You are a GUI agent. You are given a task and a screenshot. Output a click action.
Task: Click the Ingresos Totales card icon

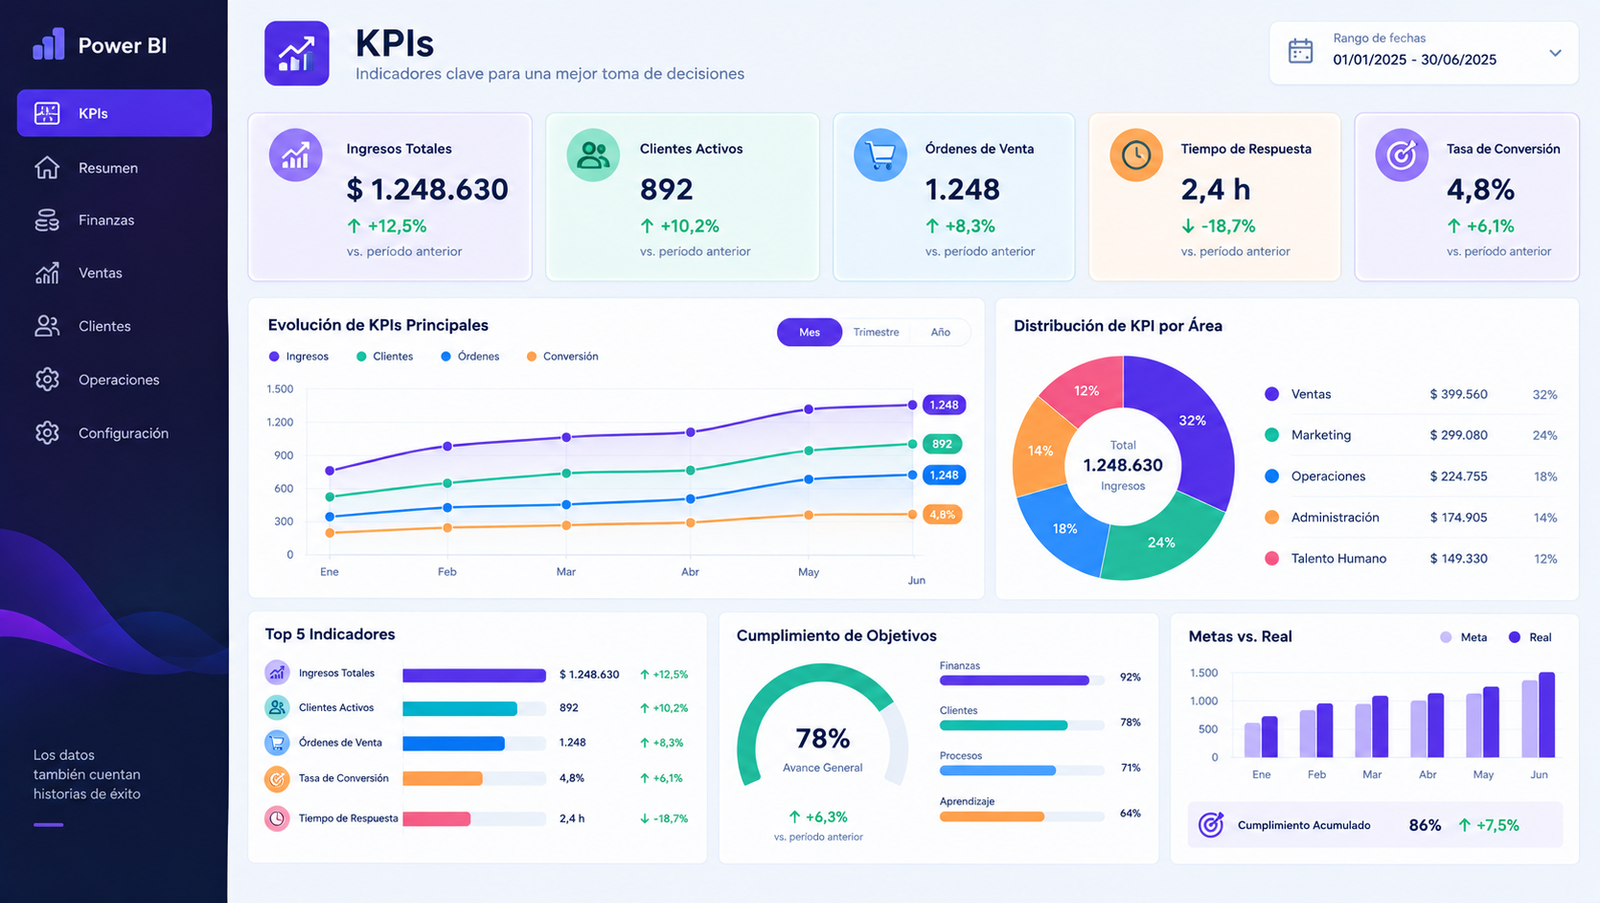[296, 155]
